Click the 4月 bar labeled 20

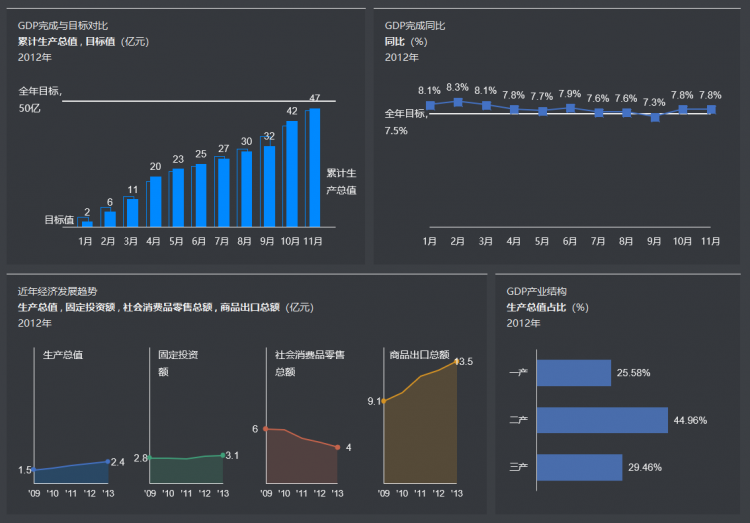point(155,202)
